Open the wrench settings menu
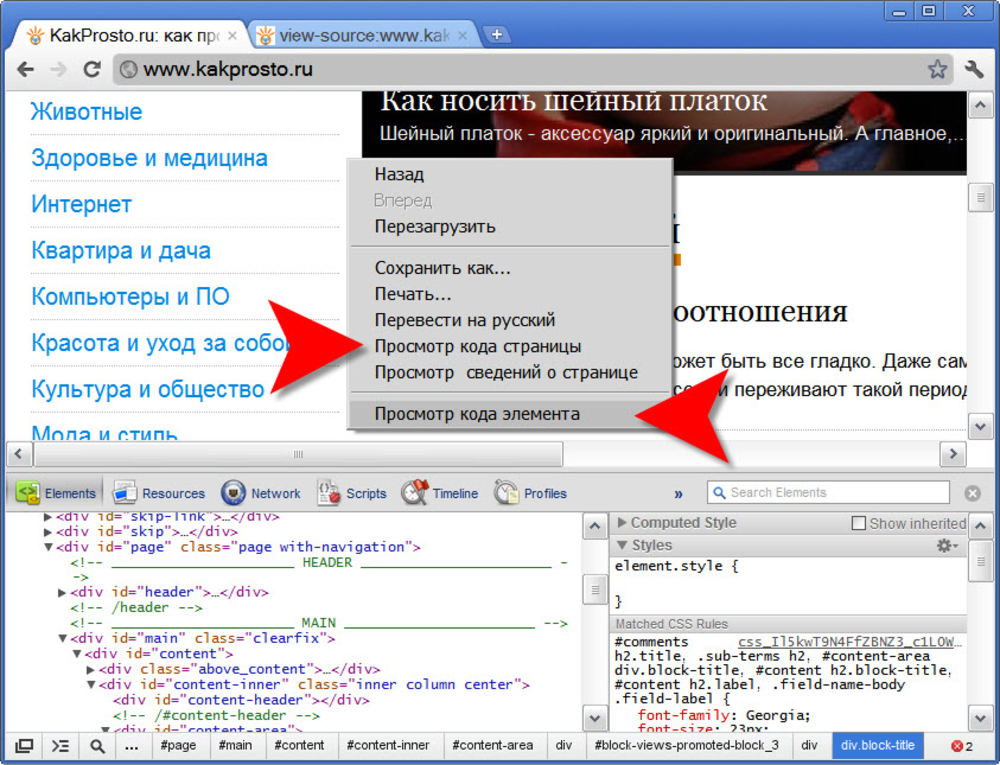 coord(974,69)
